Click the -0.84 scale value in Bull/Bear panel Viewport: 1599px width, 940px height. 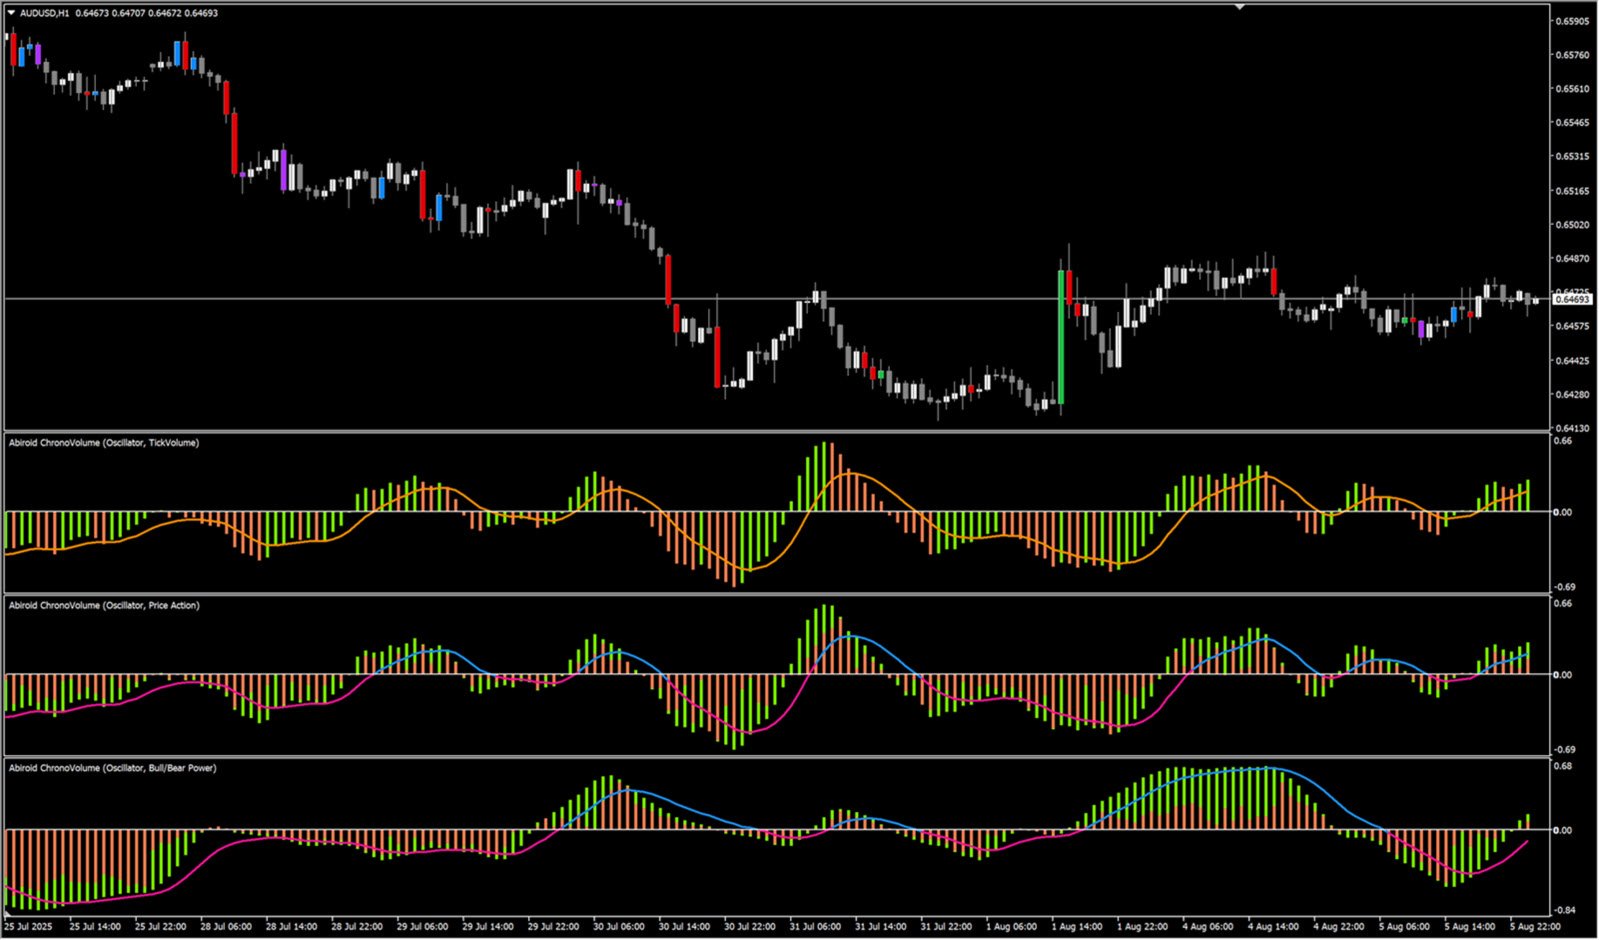coord(1565,910)
